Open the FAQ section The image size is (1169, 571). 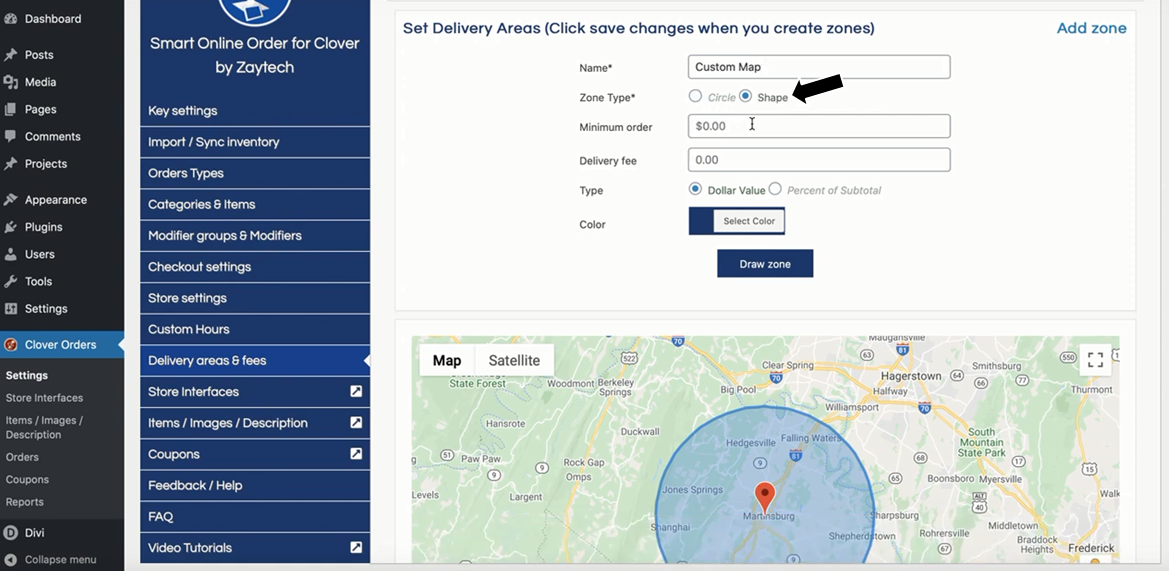[255, 517]
